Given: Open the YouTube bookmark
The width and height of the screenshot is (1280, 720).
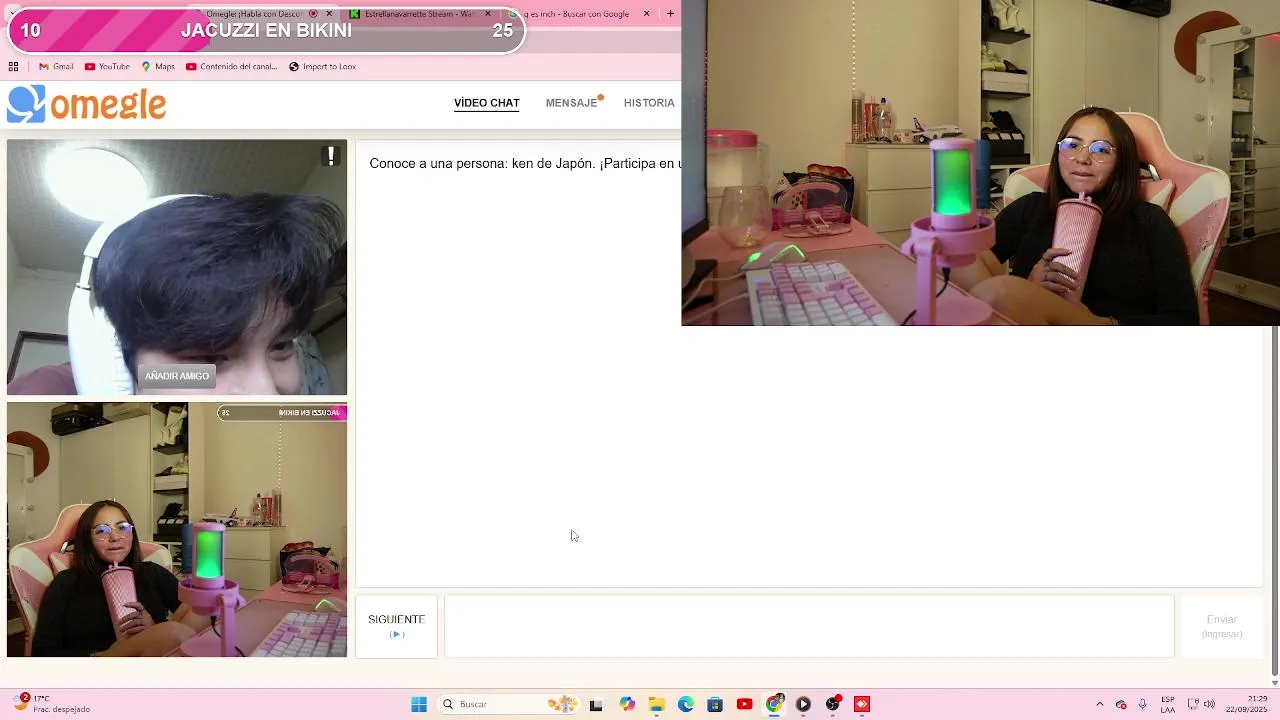Looking at the screenshot, I should click(x=107, y=67).
